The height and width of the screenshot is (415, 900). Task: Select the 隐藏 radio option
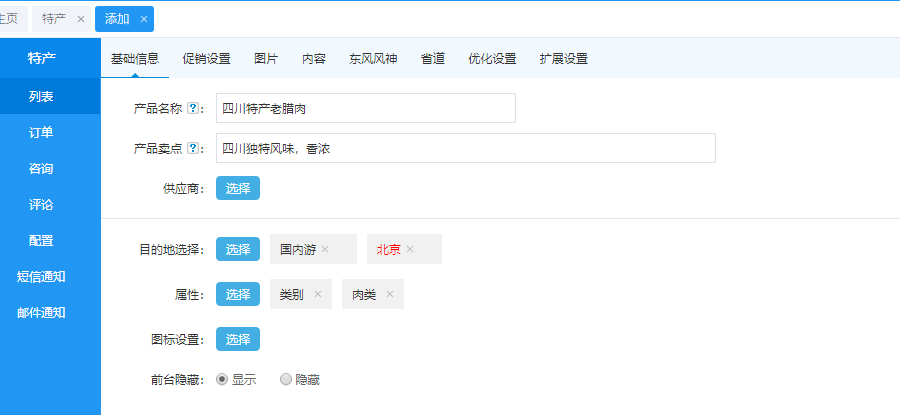coord(286,379)
